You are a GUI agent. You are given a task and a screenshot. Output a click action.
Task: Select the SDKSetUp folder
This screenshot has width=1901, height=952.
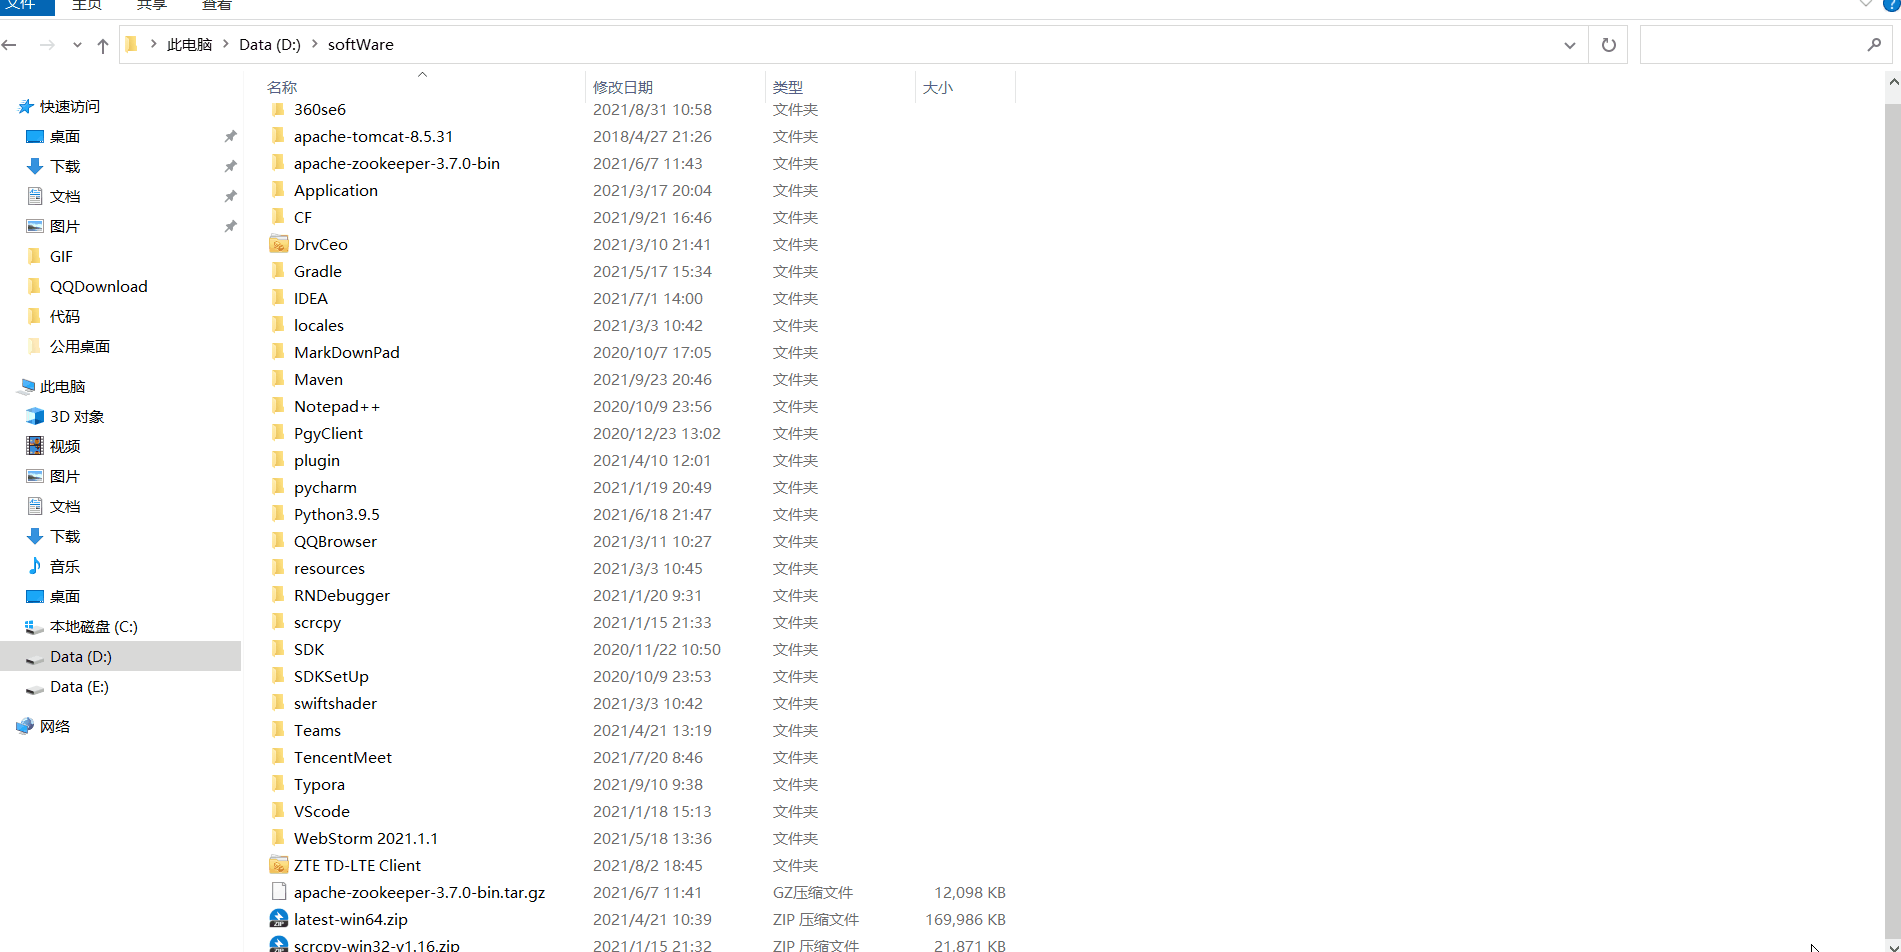(331, 677)
